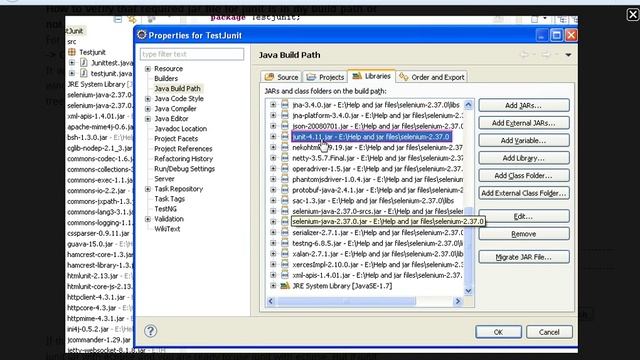Expand the Resource tree node
This screenshot has height=360, width=640.
[148, 69]
